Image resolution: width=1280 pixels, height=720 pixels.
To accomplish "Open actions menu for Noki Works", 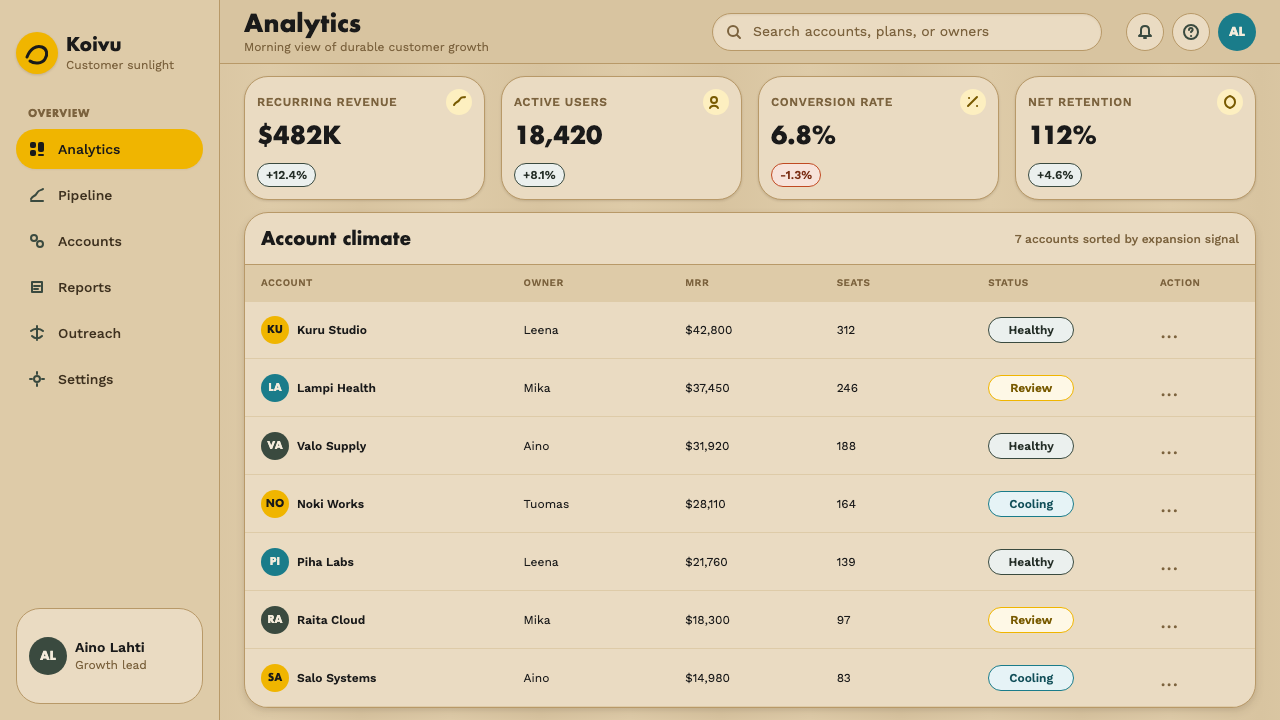I will [x=1169, y=510].
